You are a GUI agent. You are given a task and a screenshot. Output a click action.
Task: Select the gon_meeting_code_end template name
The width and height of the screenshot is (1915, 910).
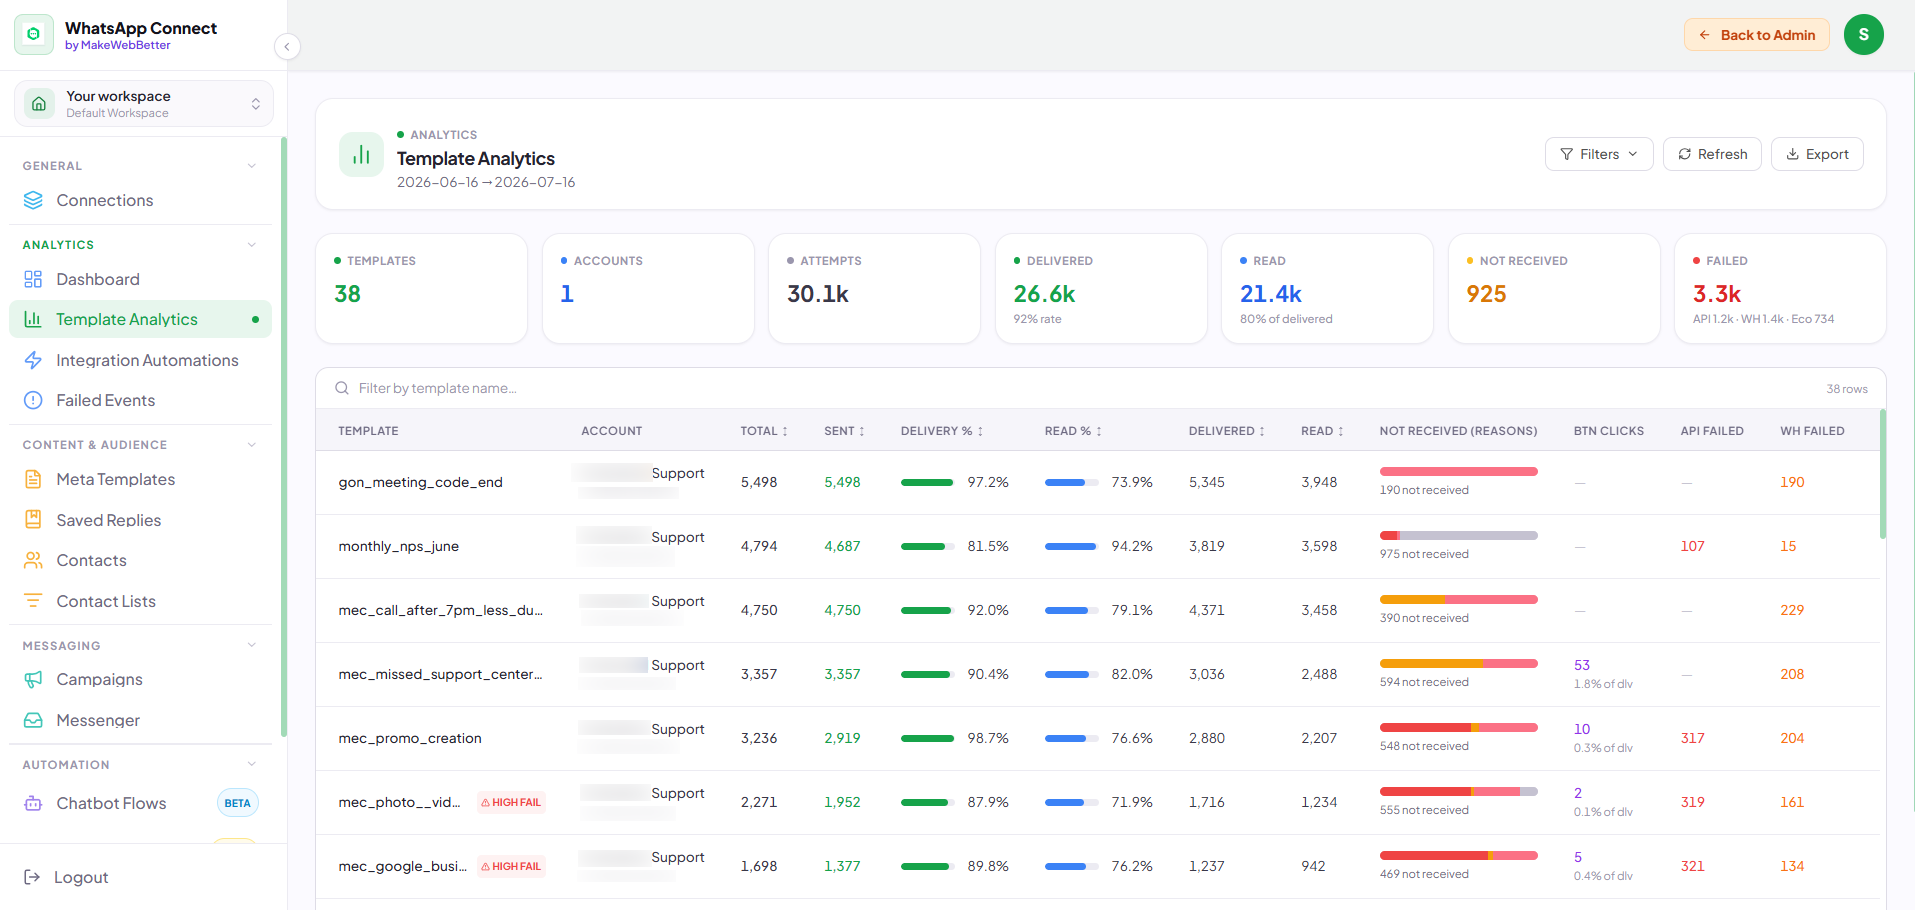pos(420,482)
